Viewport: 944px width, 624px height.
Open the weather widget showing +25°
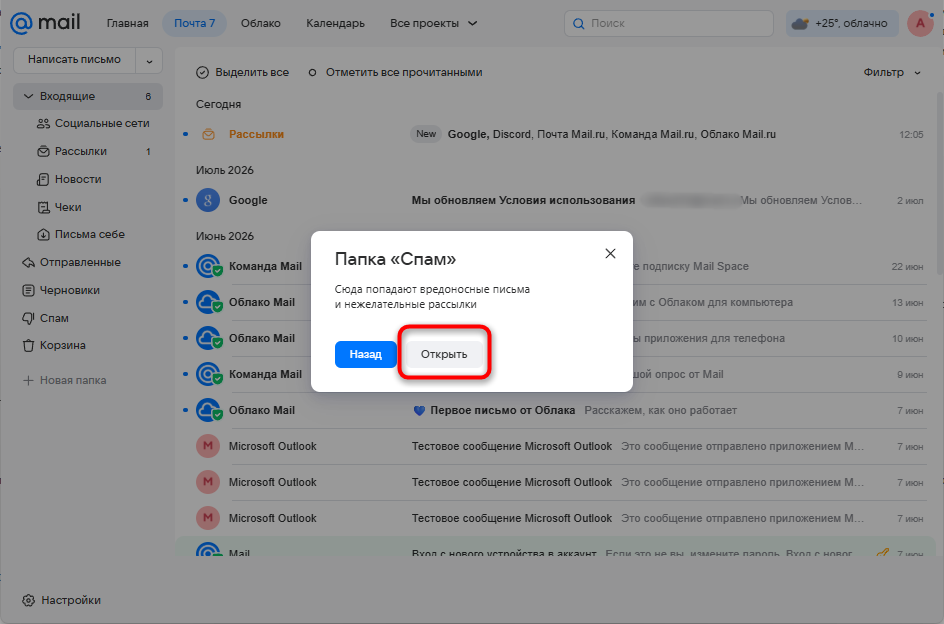[842, 23]
